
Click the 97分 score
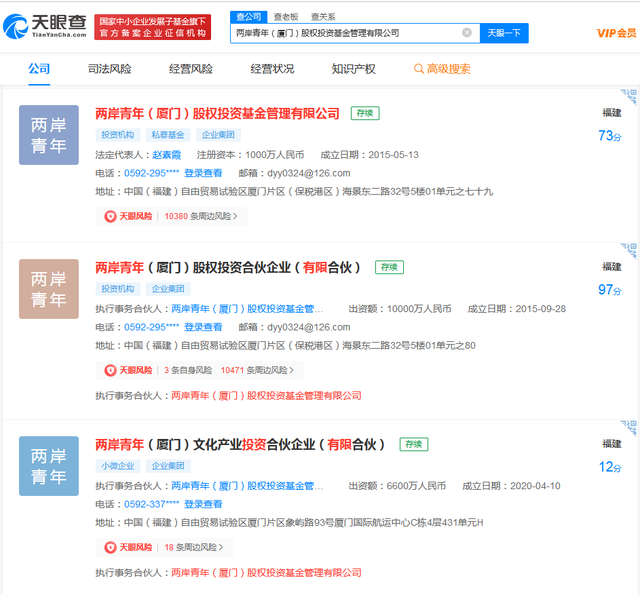point(610,289)
